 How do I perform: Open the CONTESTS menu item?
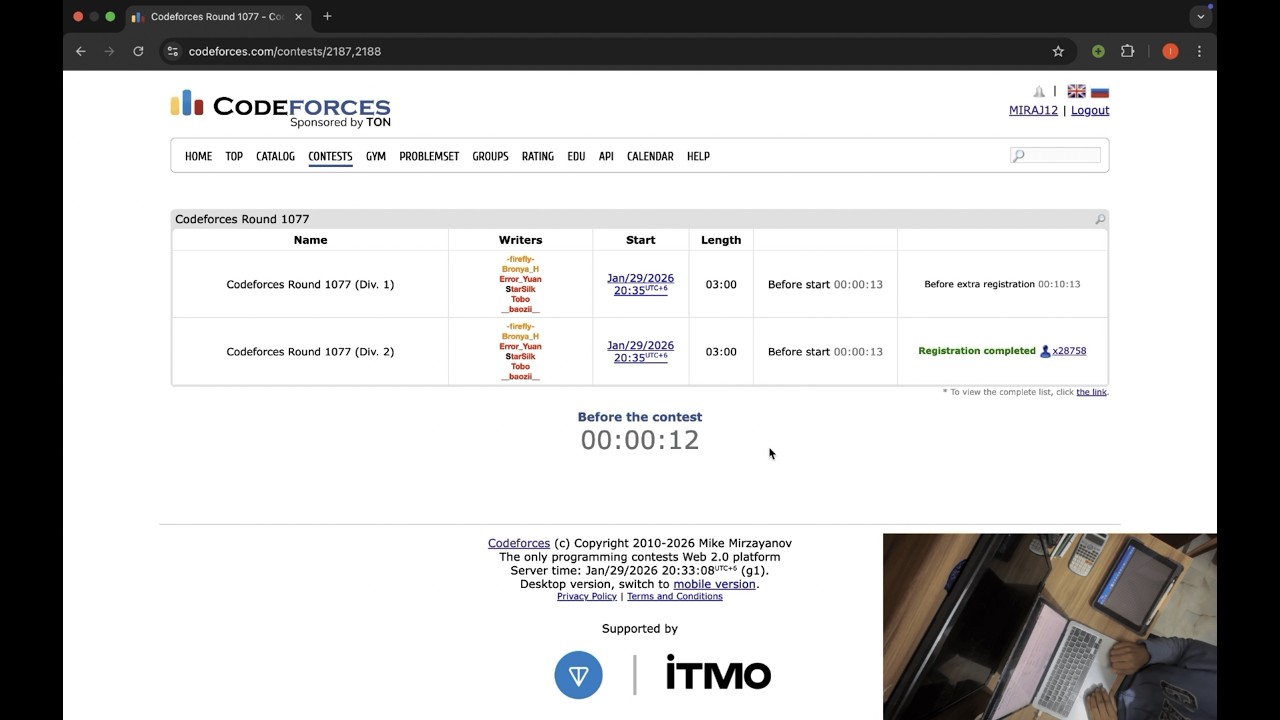click(x=330, y=156)
